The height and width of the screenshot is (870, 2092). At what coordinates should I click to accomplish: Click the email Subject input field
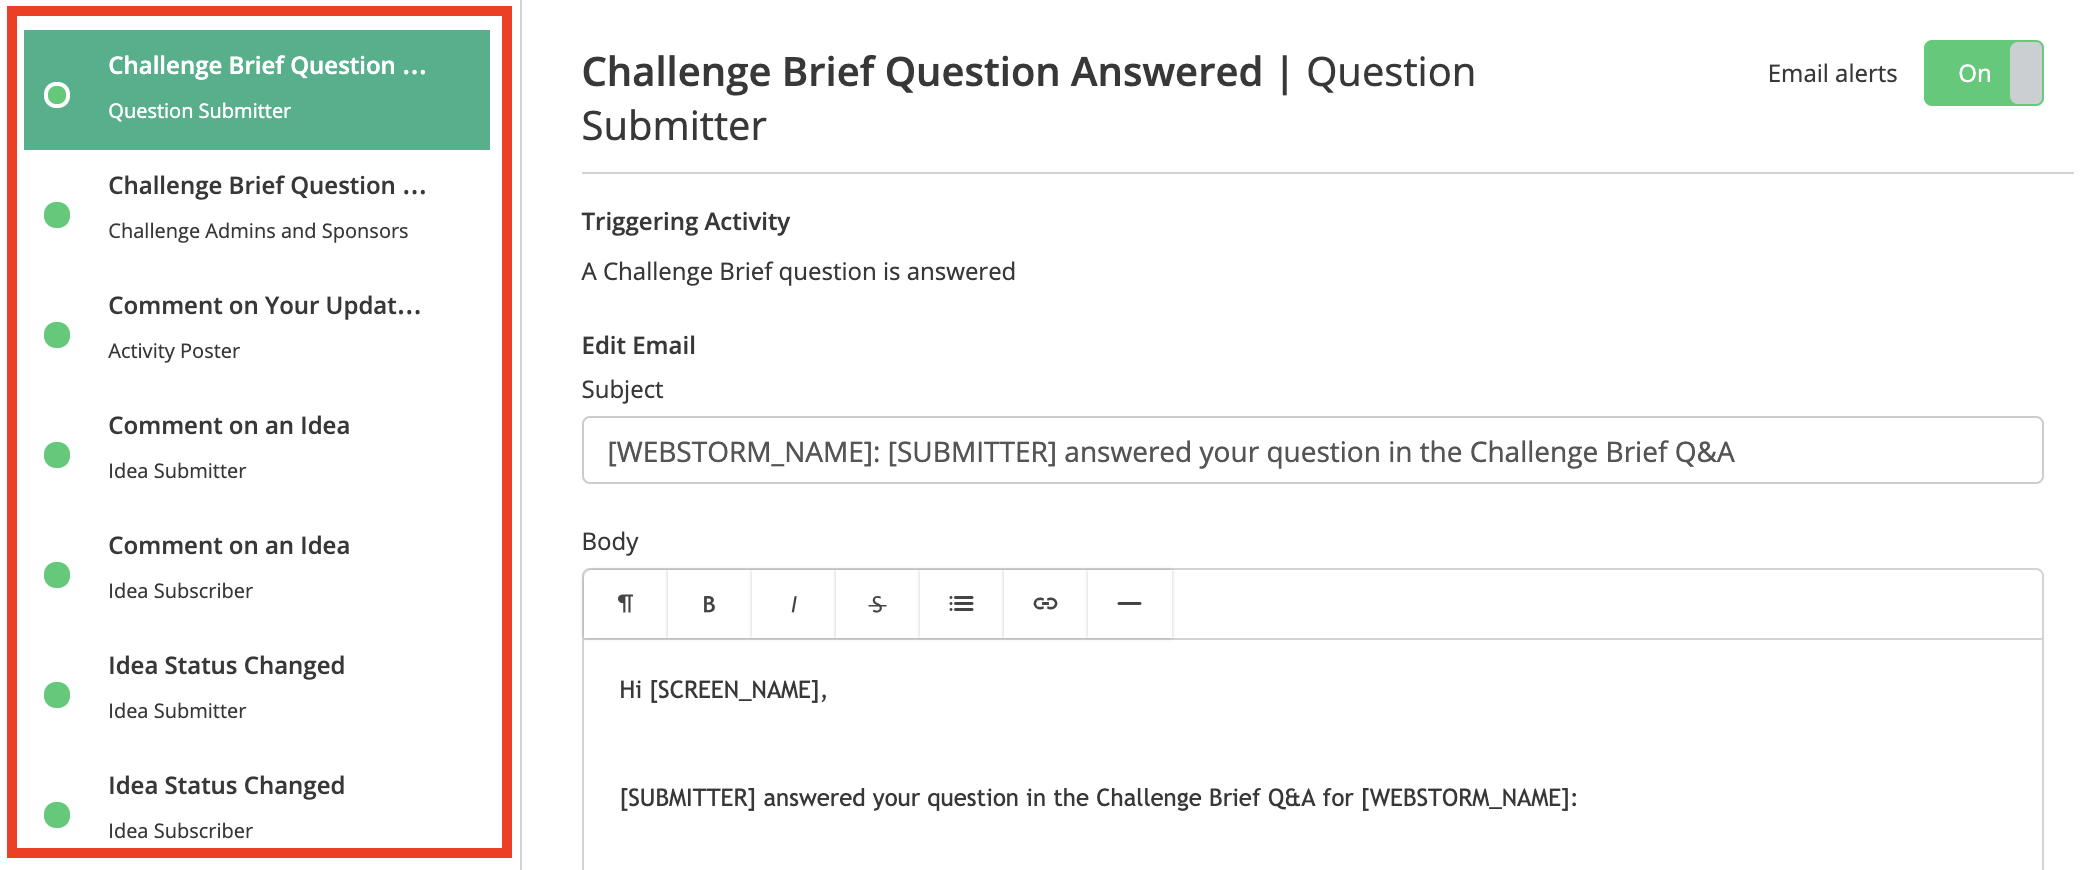[1312, 451]
